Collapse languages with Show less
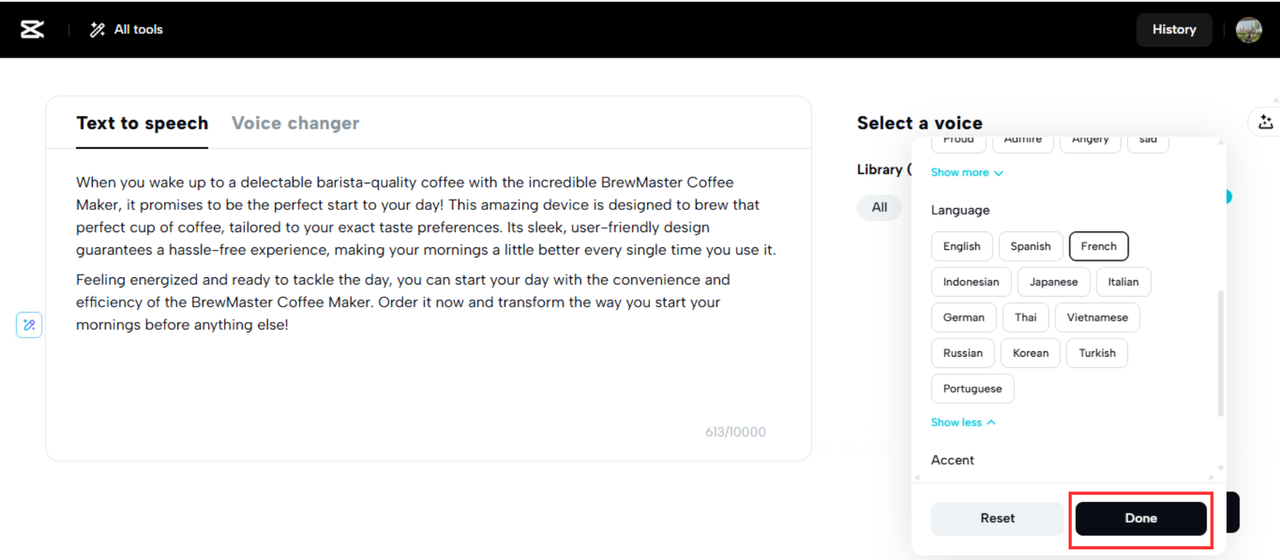This screenshot has height=560, width=1280. click(962, 422)
